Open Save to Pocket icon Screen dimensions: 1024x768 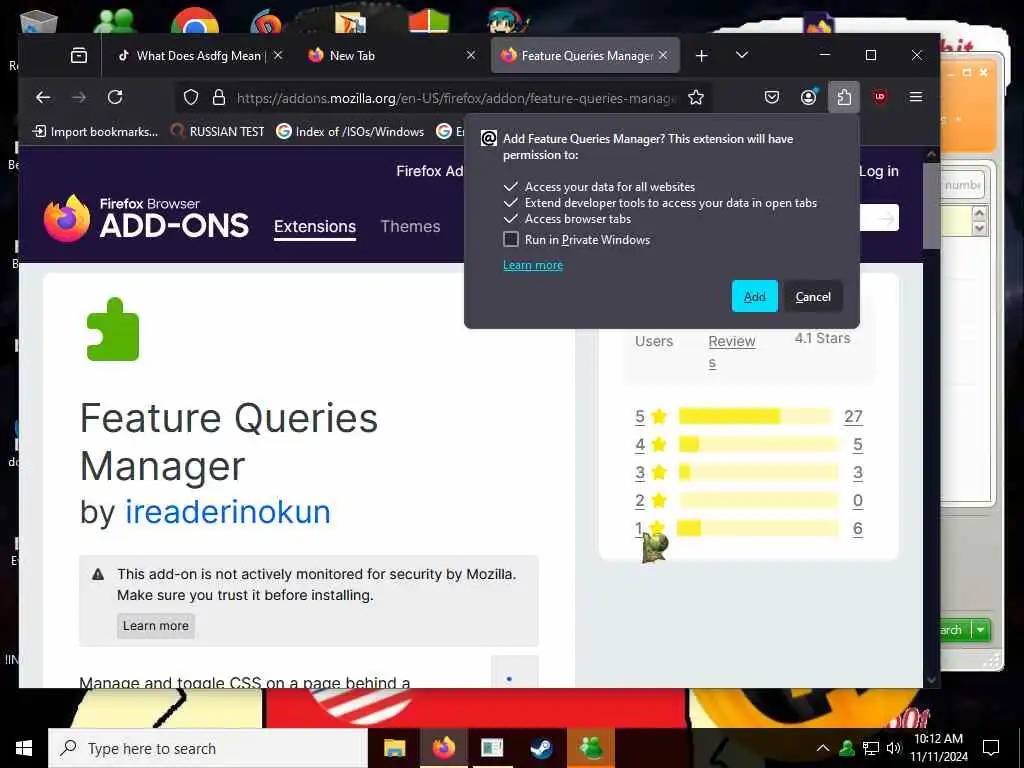coord(772,97)
